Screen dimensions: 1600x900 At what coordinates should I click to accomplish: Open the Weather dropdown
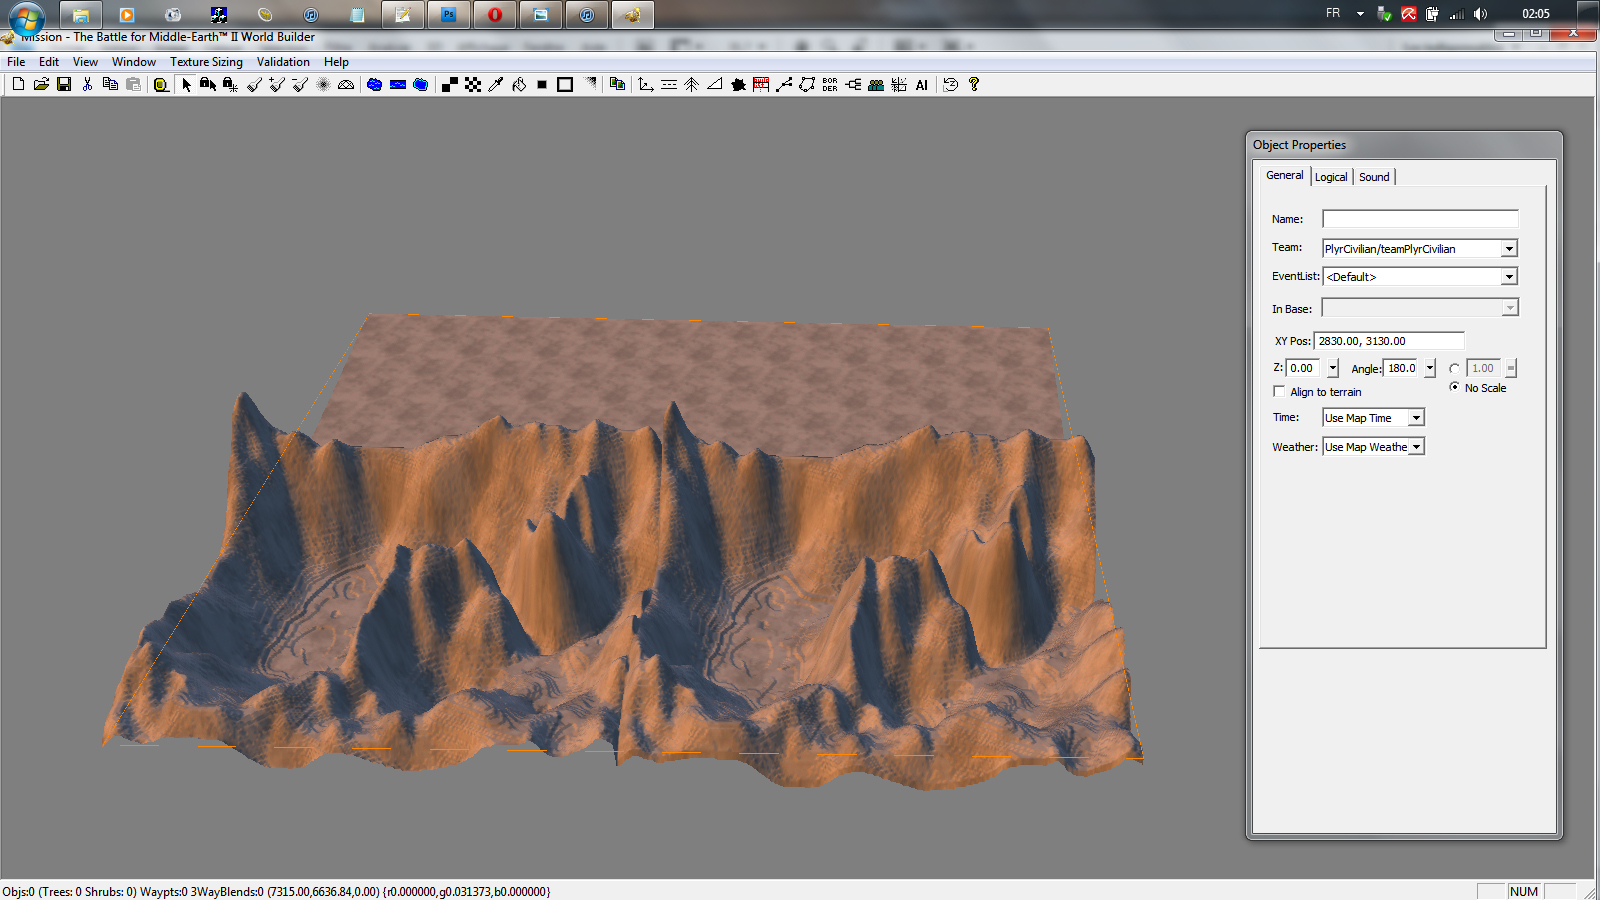pyautogui.click(x=1416, y=446)
